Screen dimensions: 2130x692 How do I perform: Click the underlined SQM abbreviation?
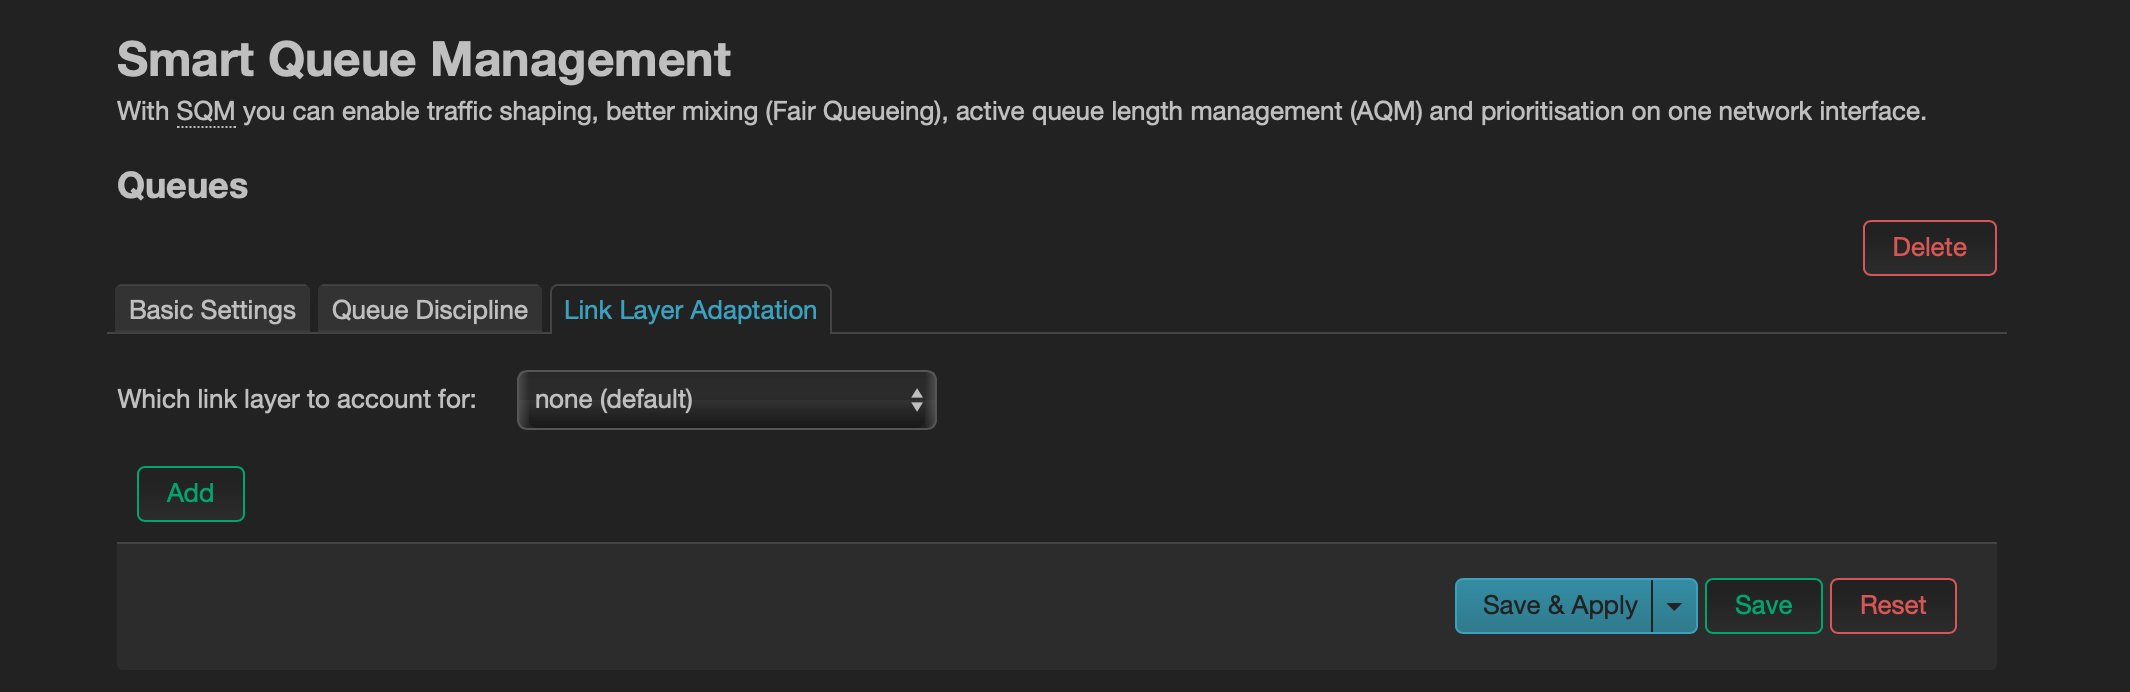tap(206, 111)
